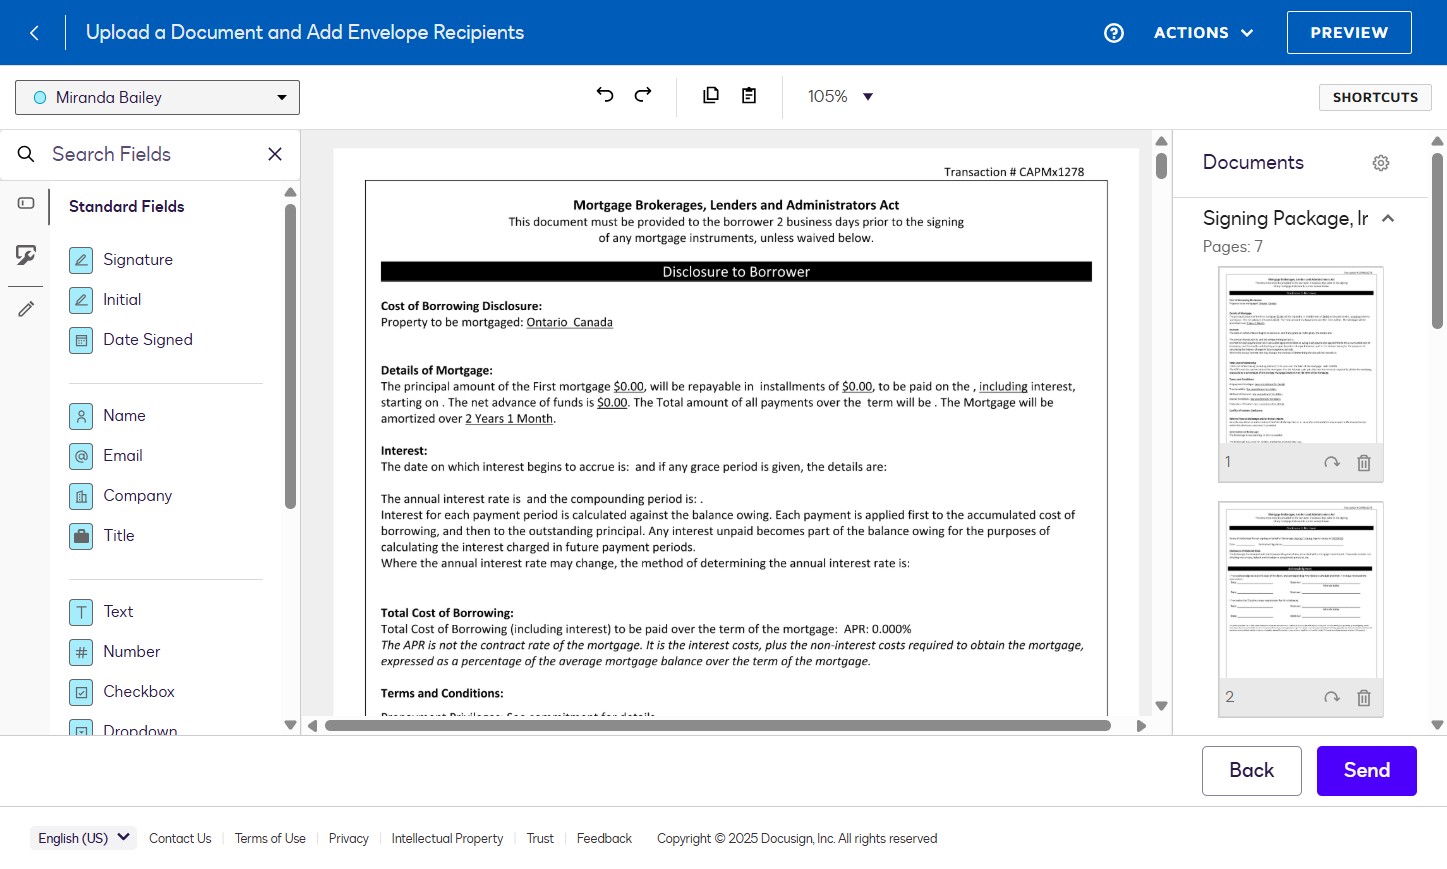Rotate page 1 thumbnail
Screen dimensions: 1447x869
point(1332,463)
